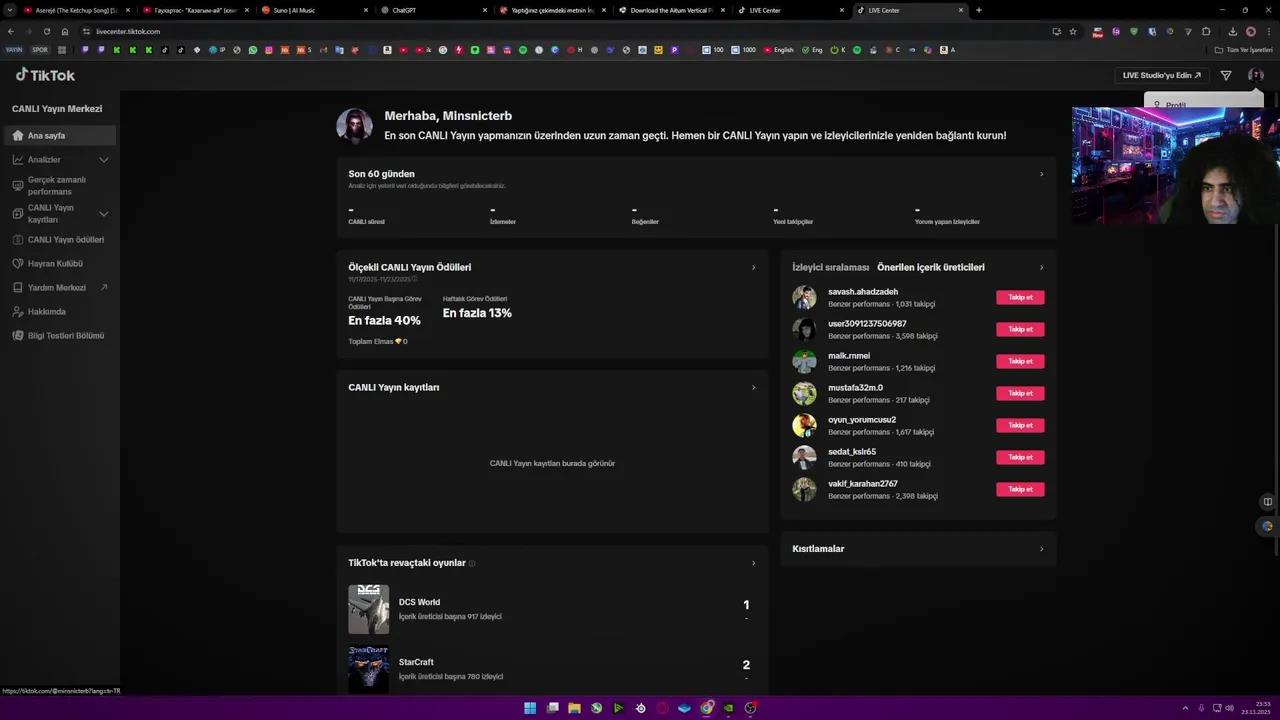Open NVIDIA app icon on taskbar
Screen dimensions: 1280x720
click(728, 708)
